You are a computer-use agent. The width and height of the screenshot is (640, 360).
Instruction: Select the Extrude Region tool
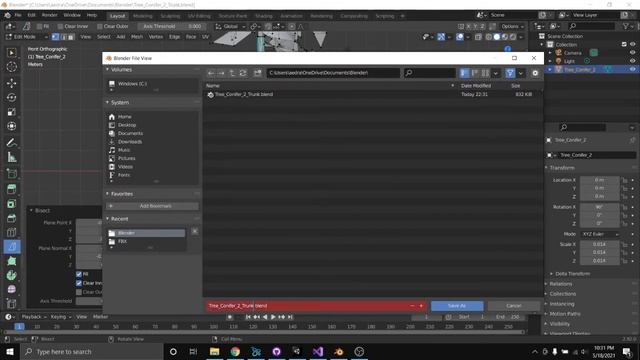click(12, 189)
